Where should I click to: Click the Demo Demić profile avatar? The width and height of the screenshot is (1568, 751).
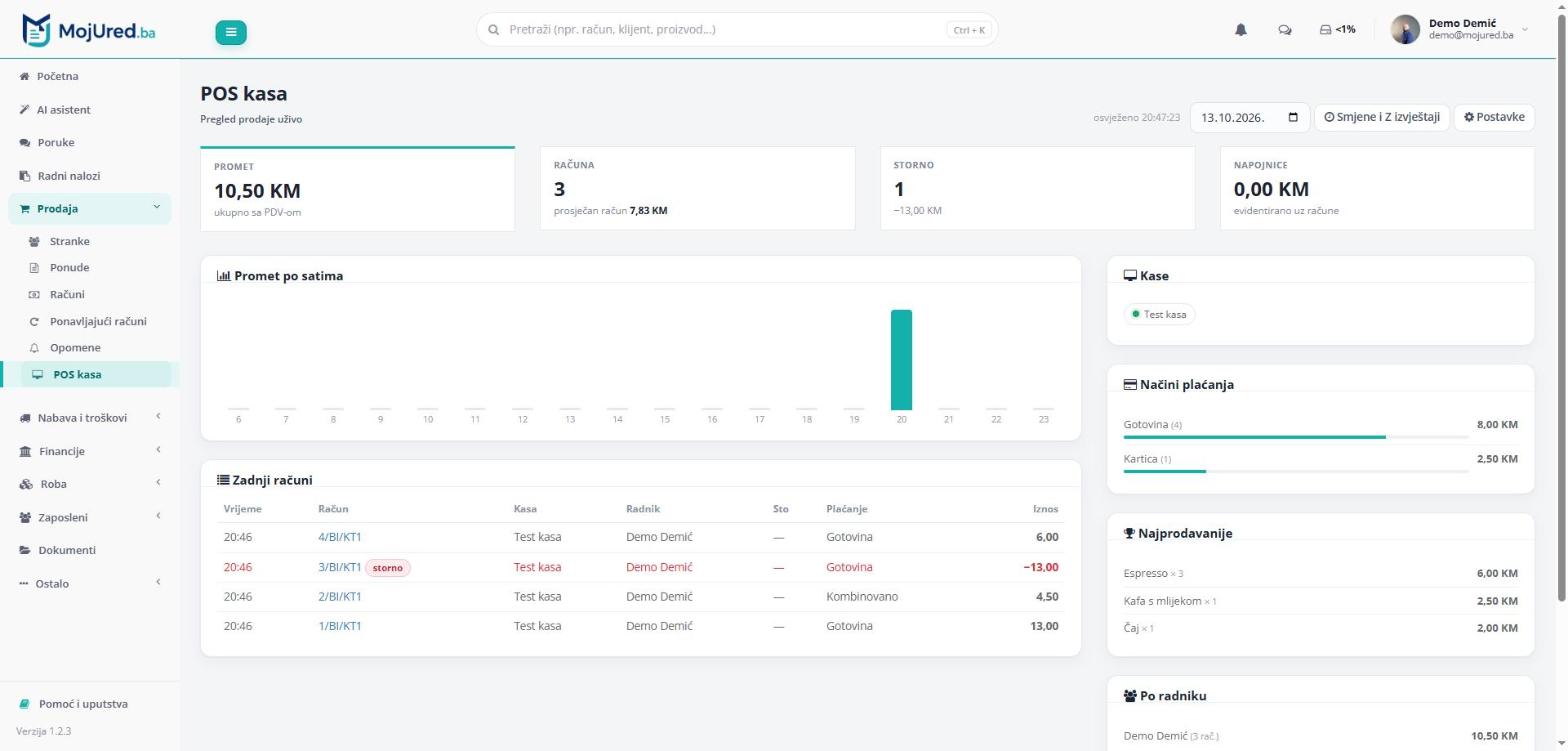pos(1405,30)
